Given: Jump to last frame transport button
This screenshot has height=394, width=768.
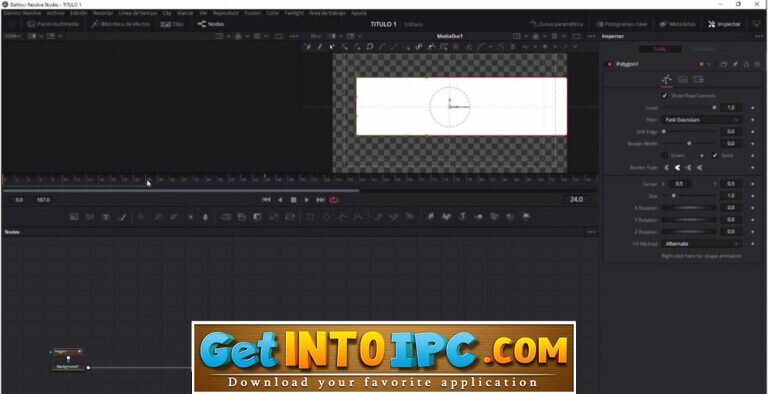Looking at the screenshot, I should pos(320,199).
